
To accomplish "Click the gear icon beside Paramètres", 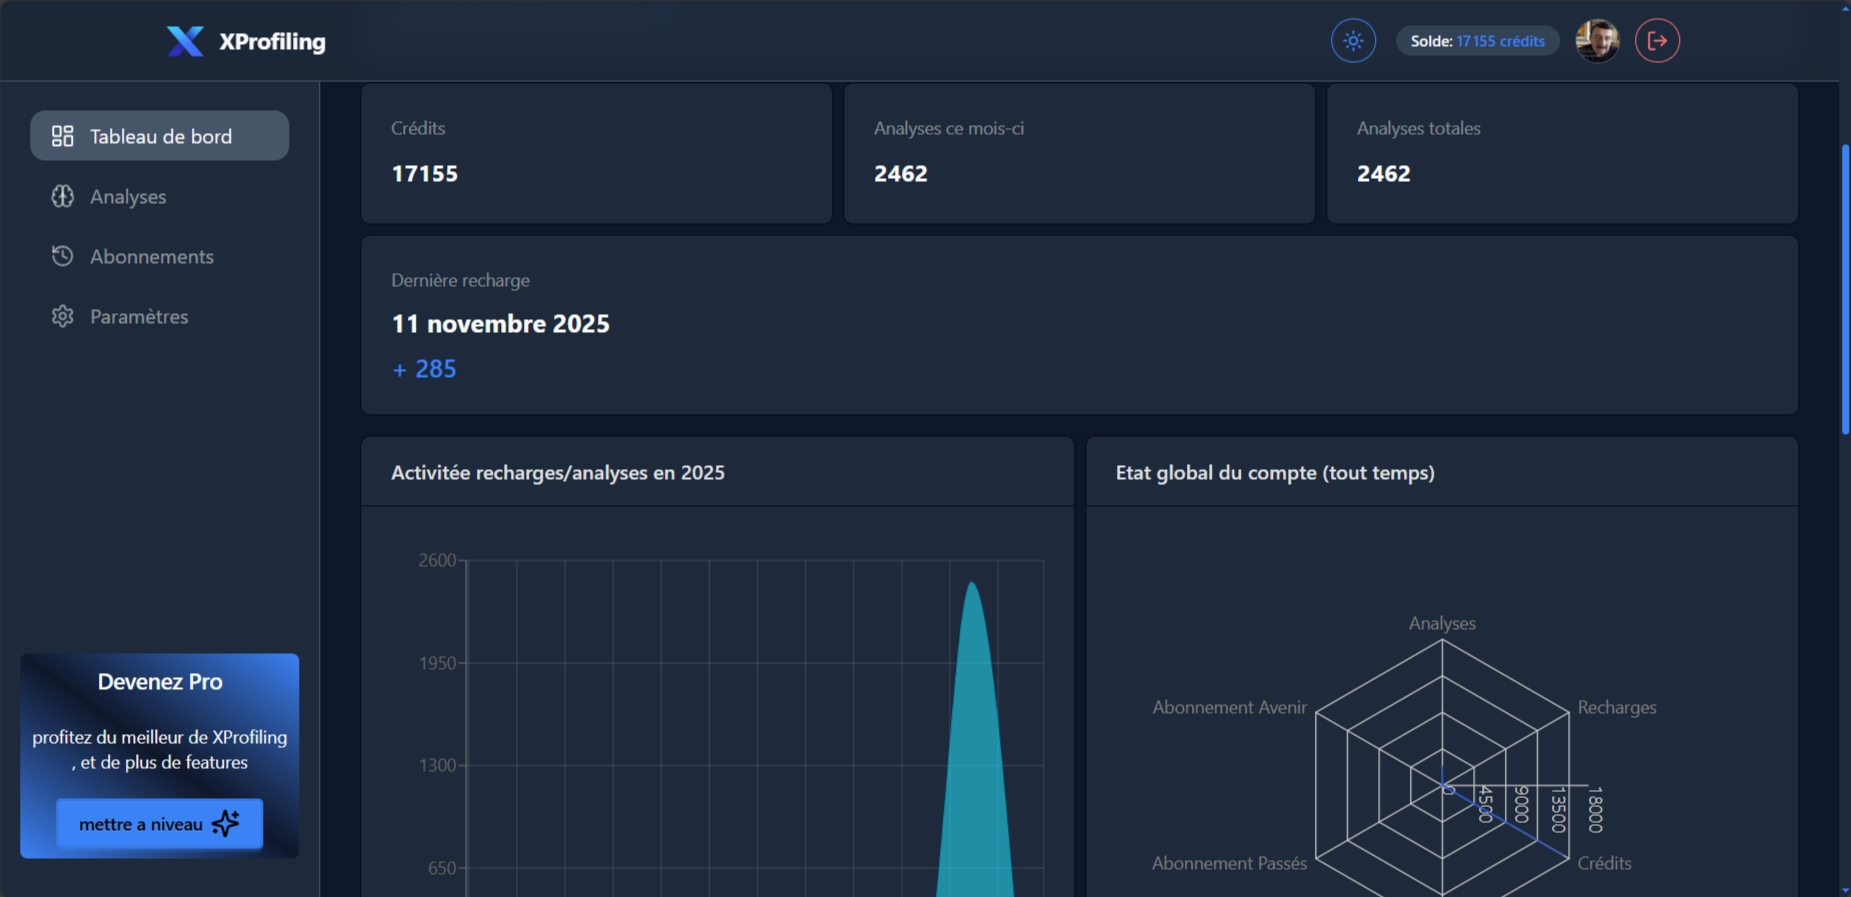I will [x=63, y=317].
